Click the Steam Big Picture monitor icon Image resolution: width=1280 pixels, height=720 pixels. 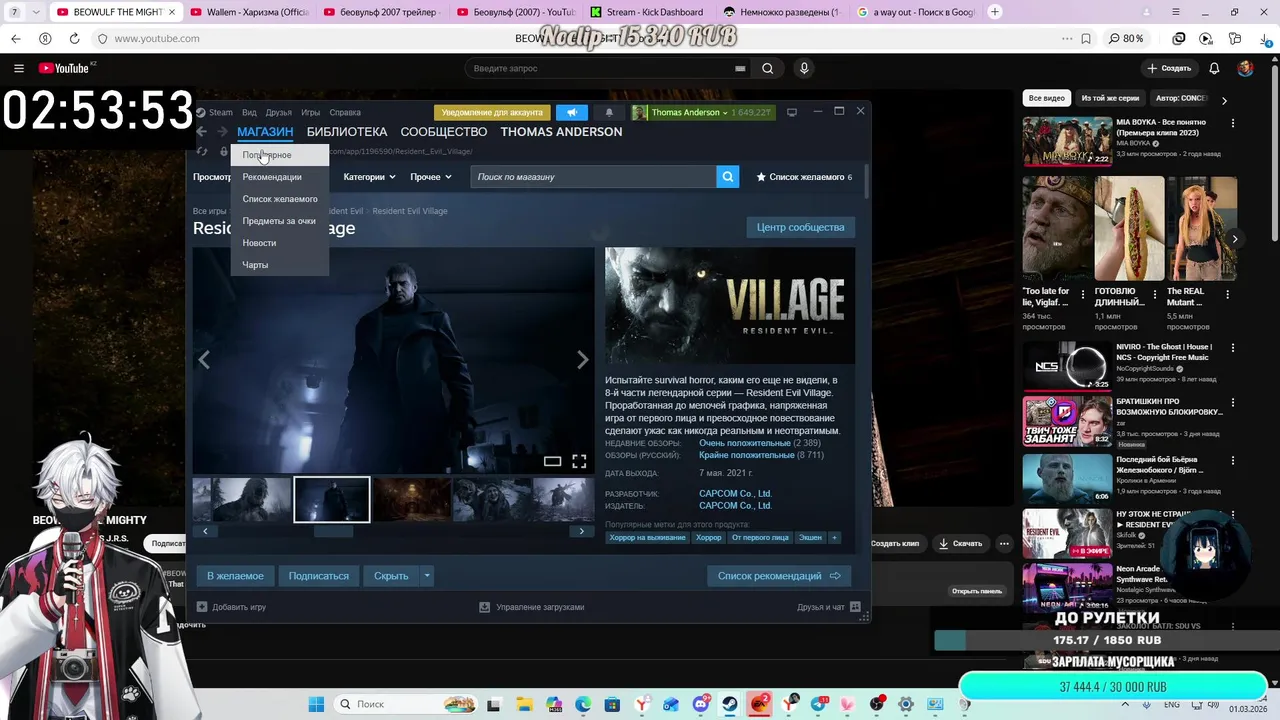(792, 112)
